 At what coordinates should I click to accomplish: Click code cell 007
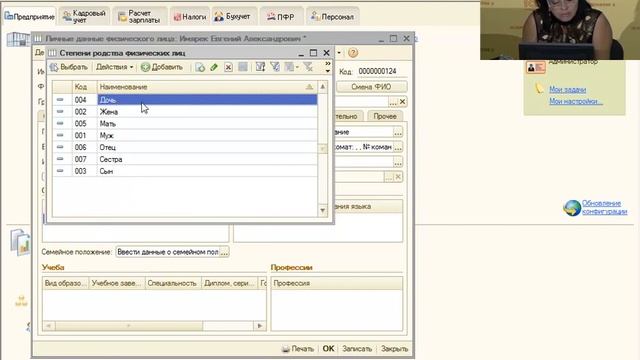[84, 159]
